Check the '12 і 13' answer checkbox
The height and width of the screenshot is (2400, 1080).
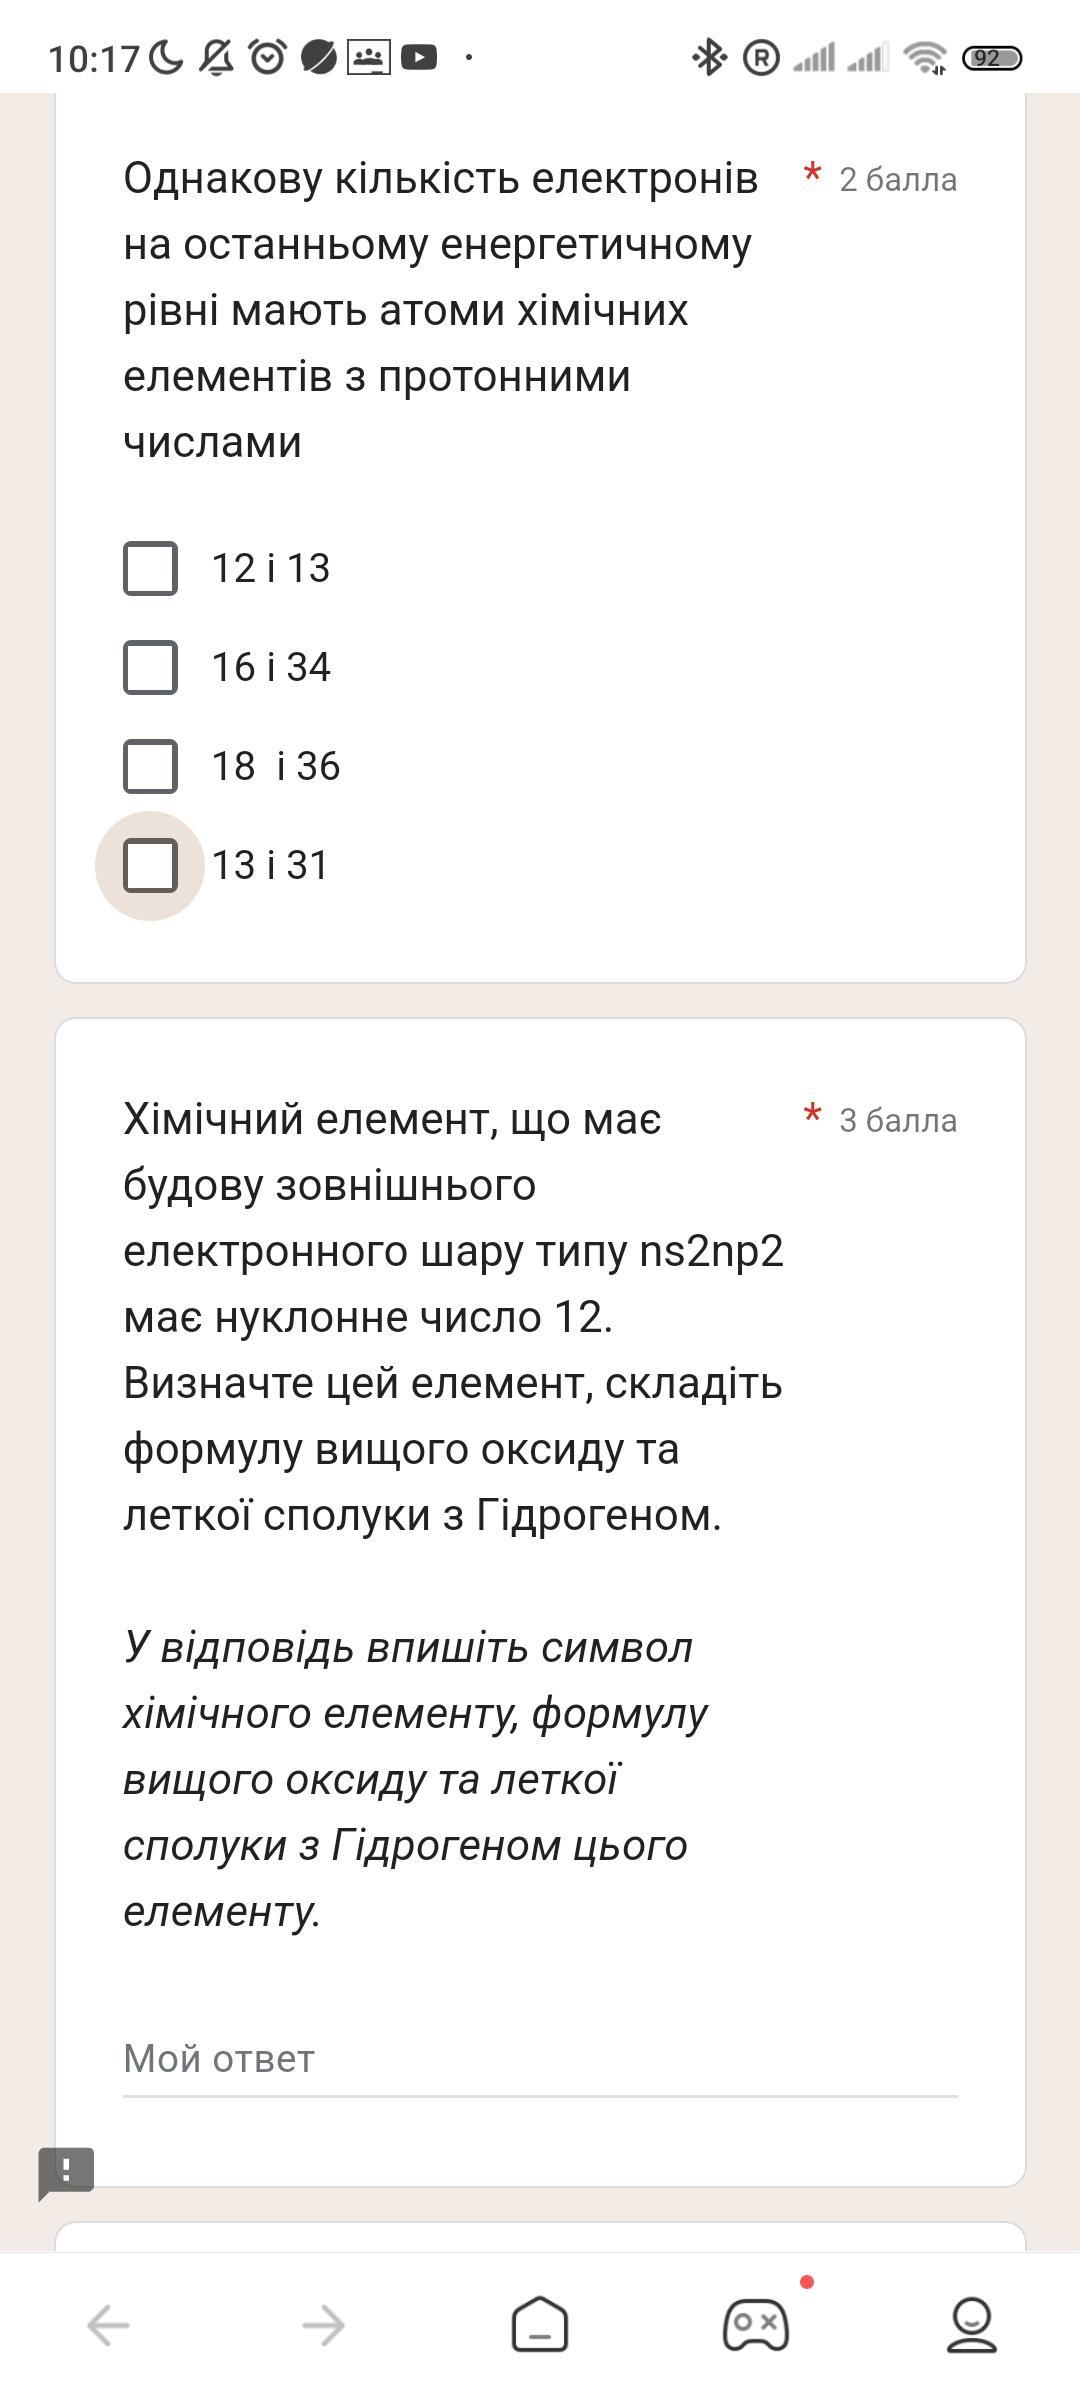(x=150, y=569)
